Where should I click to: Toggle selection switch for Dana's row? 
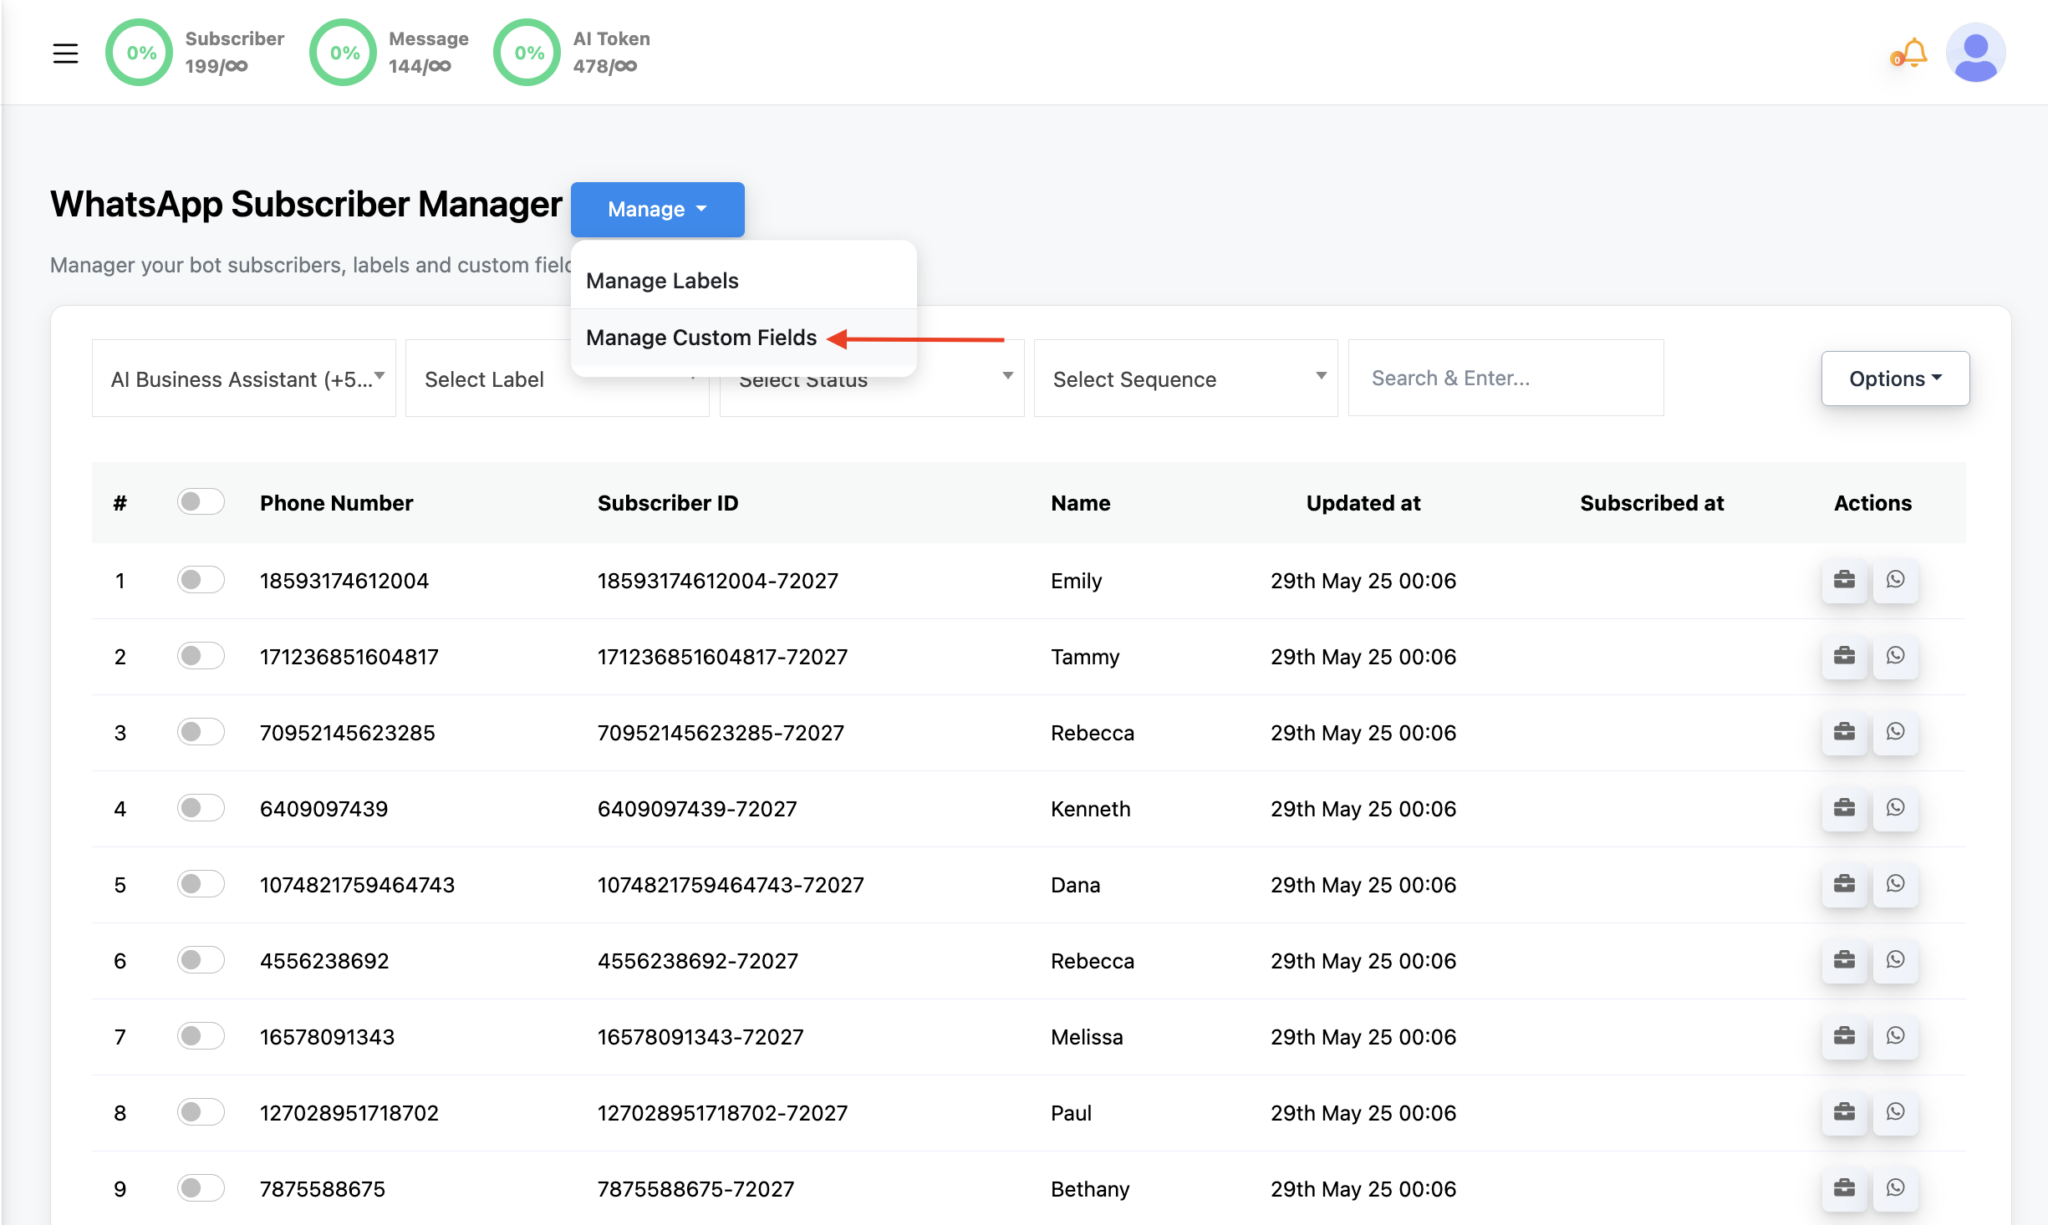200,883
